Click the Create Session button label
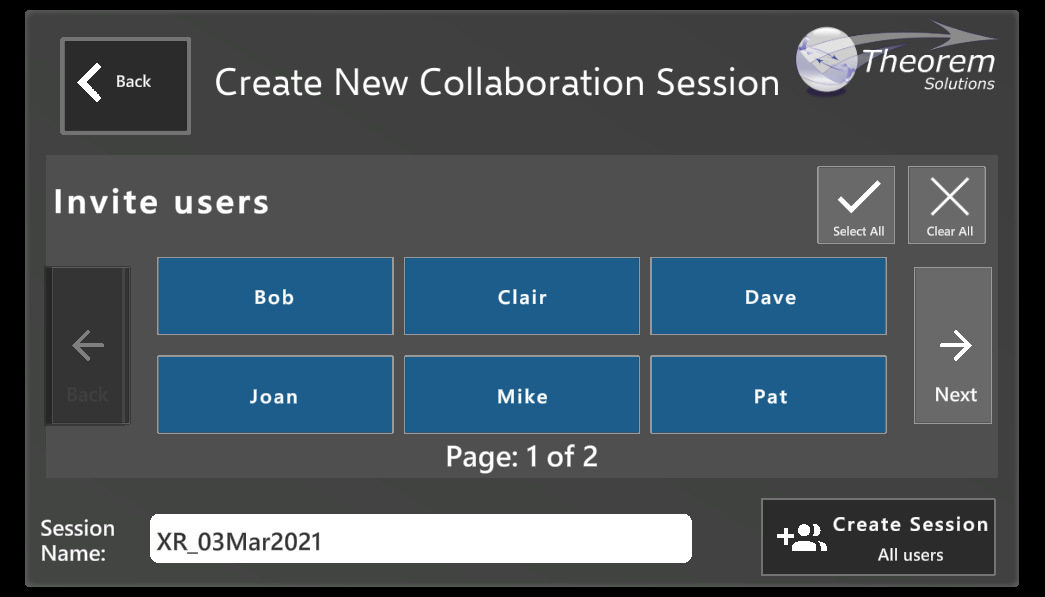The width and height of the screenshot is (1045, 597). (910, 525)
